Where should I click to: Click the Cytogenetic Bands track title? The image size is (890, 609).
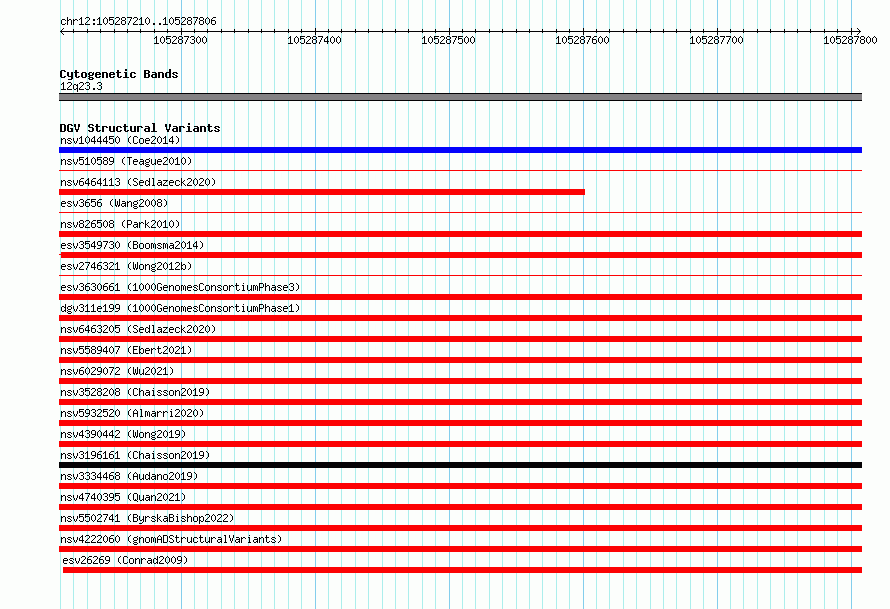[119, 74]
